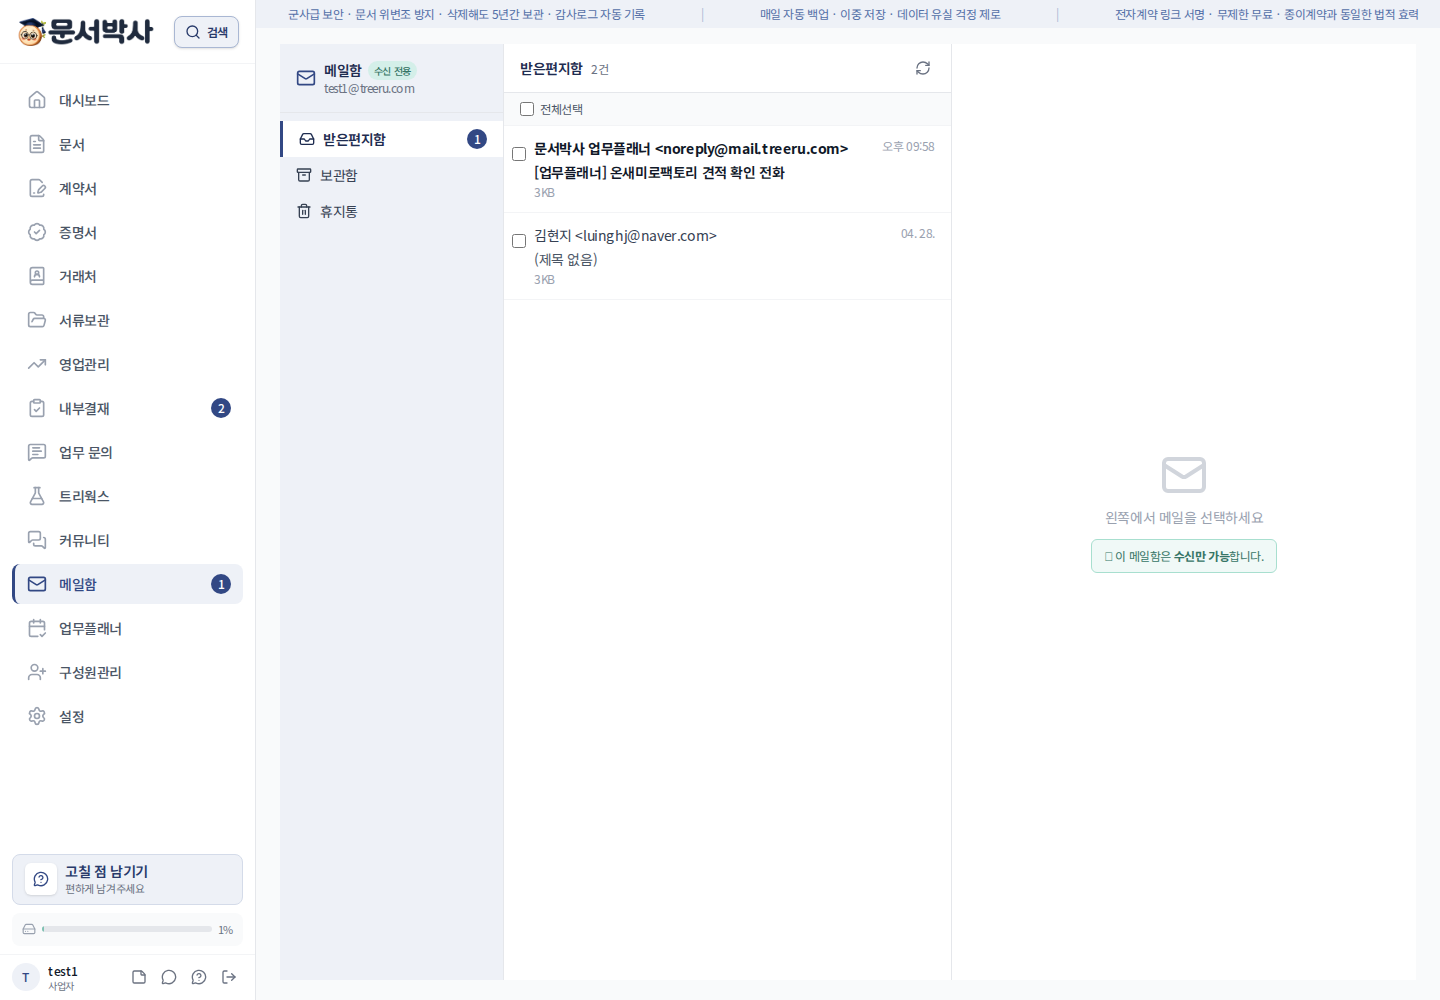This screenshot has width=1440, height=1000.
Task: Click the 휴지통 trash can icon
Action: tap(304, 211)
